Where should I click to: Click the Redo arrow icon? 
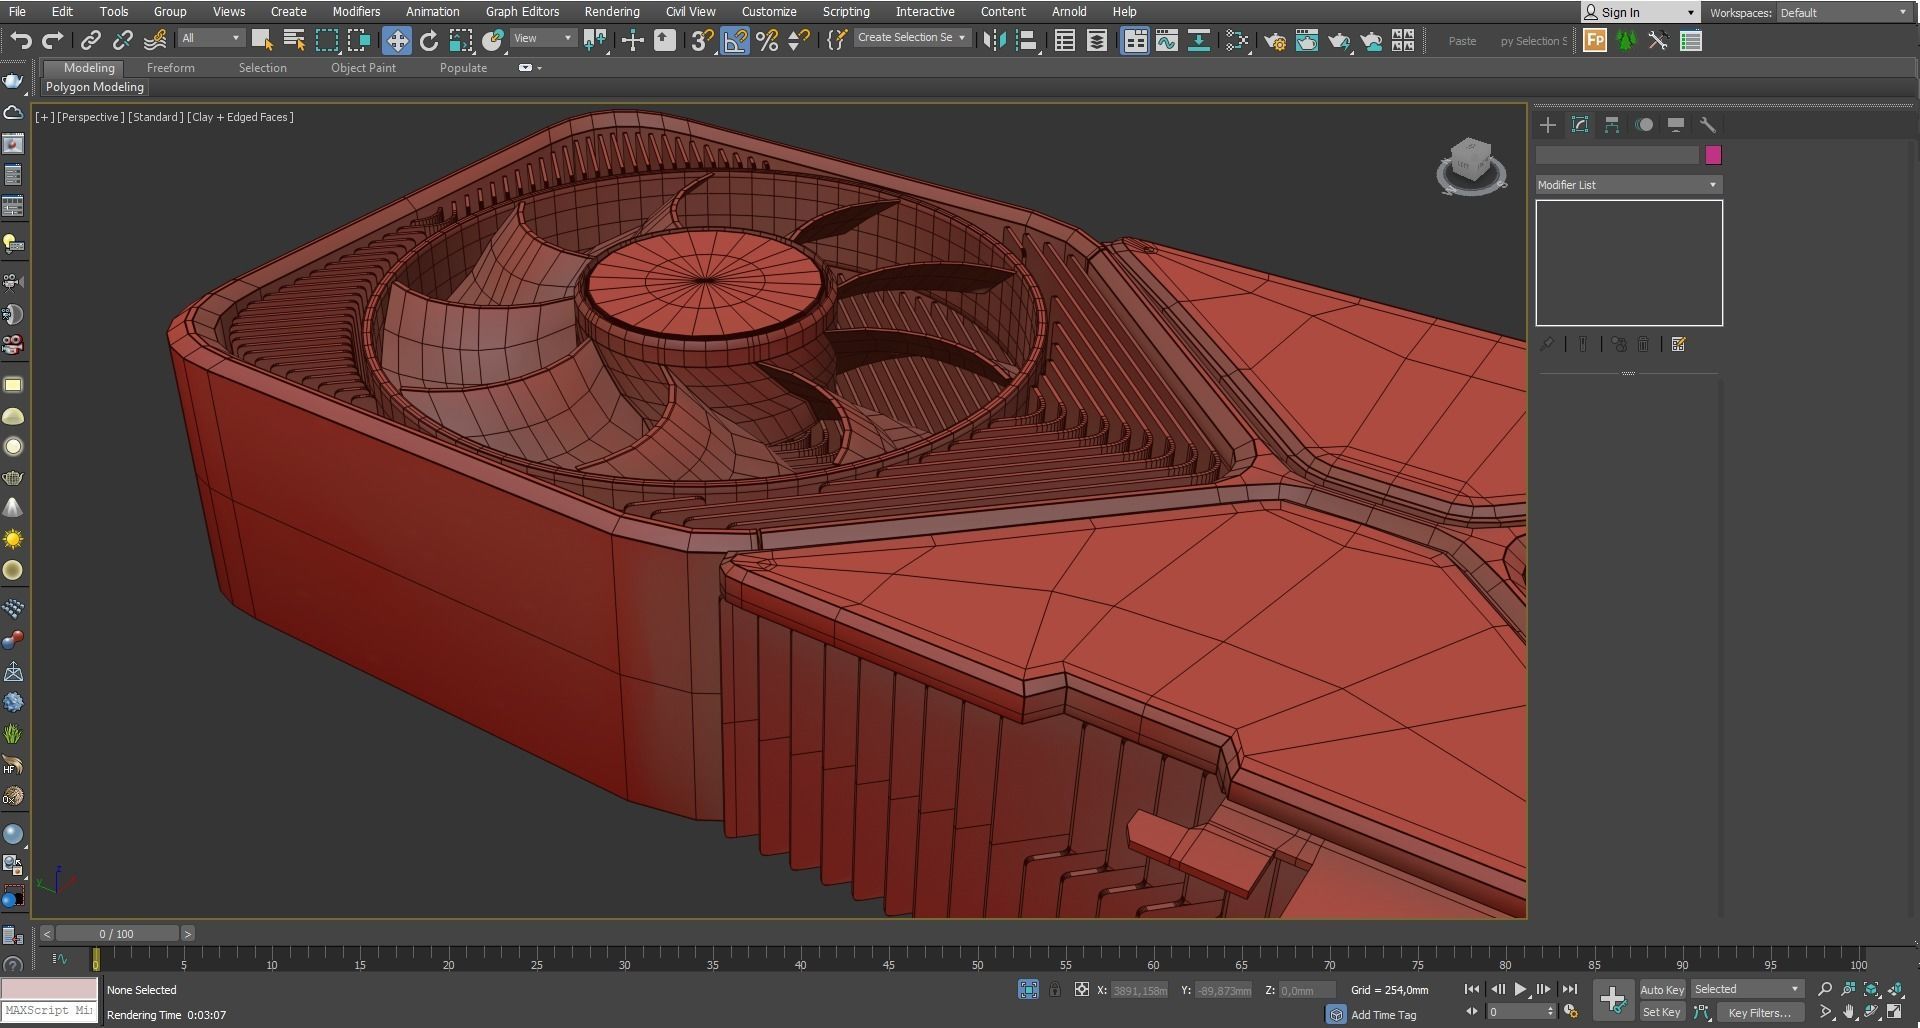click(53, 40)
